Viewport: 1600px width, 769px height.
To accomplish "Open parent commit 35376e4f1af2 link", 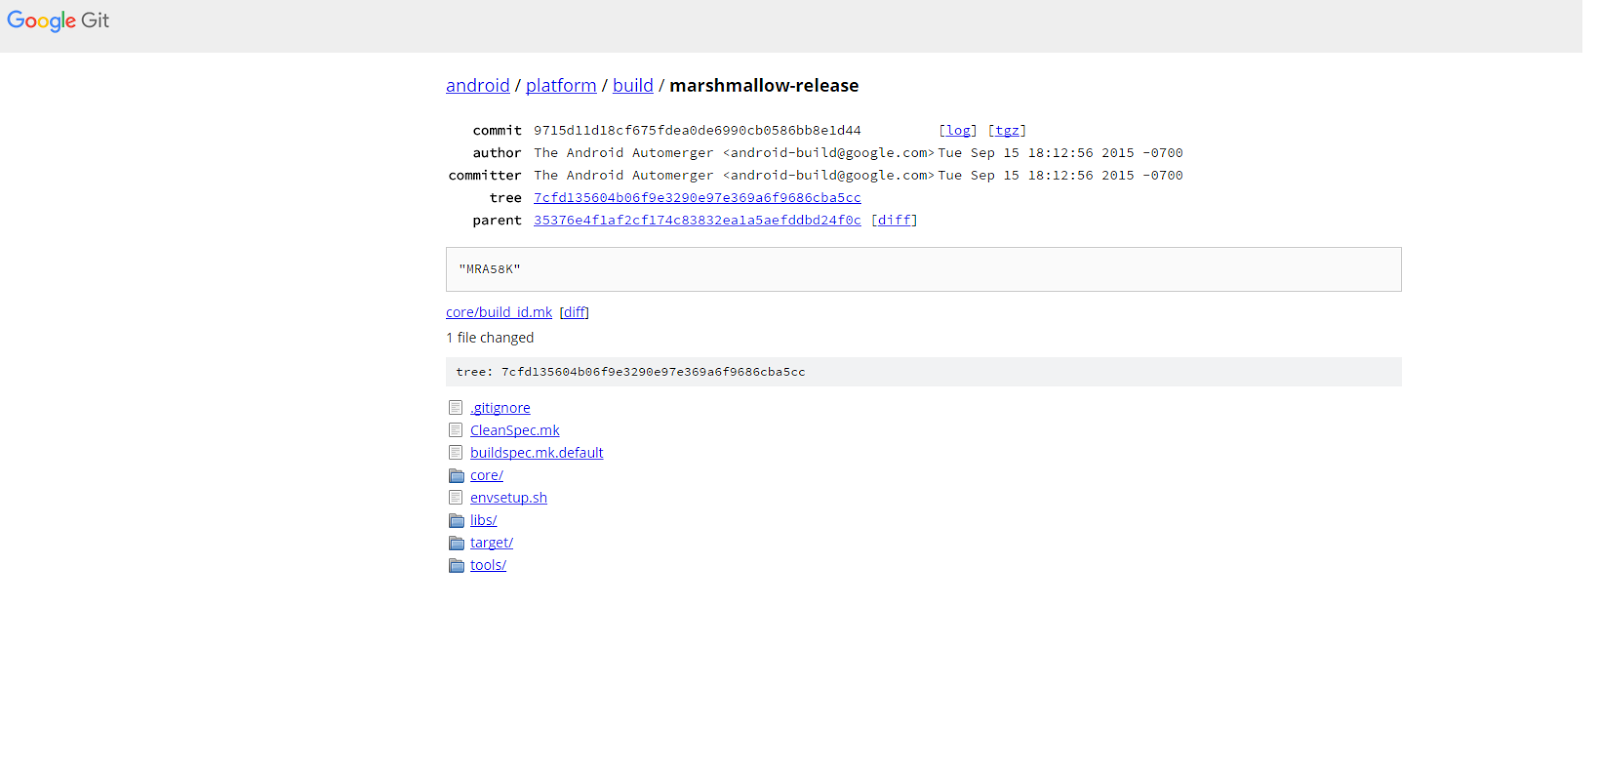I will coord(697,220).
